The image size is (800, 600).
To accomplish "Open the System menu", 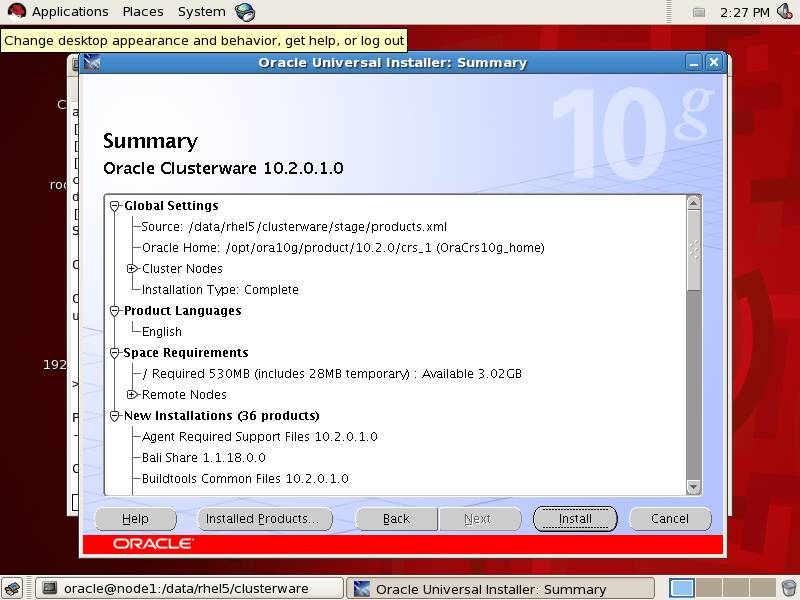I will [202, 11].
